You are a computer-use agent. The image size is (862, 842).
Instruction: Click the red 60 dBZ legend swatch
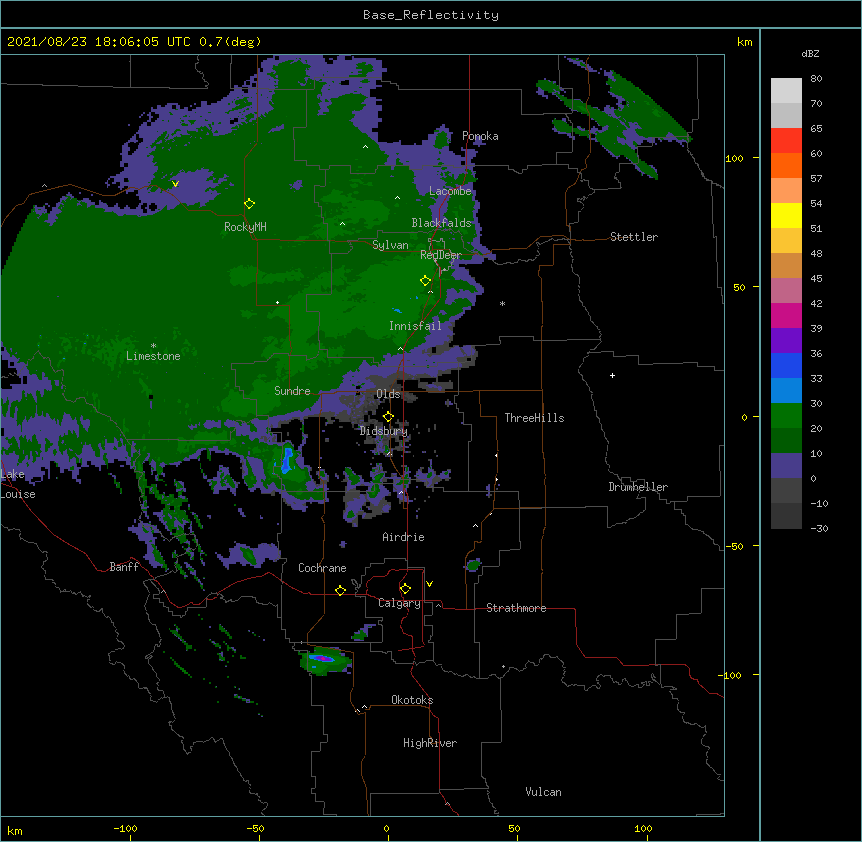coord(786,141)
